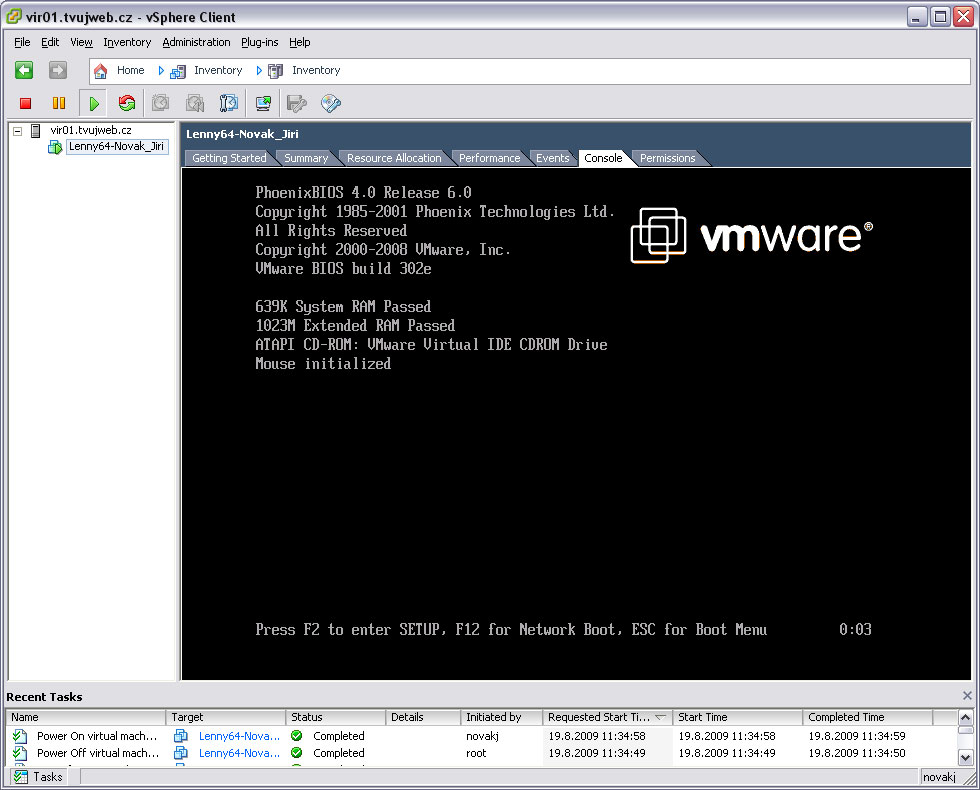The height and width of the screenshot is (790, 980).
Task: Launch the virtual machine console icon
Action: [x=263, y=103]
